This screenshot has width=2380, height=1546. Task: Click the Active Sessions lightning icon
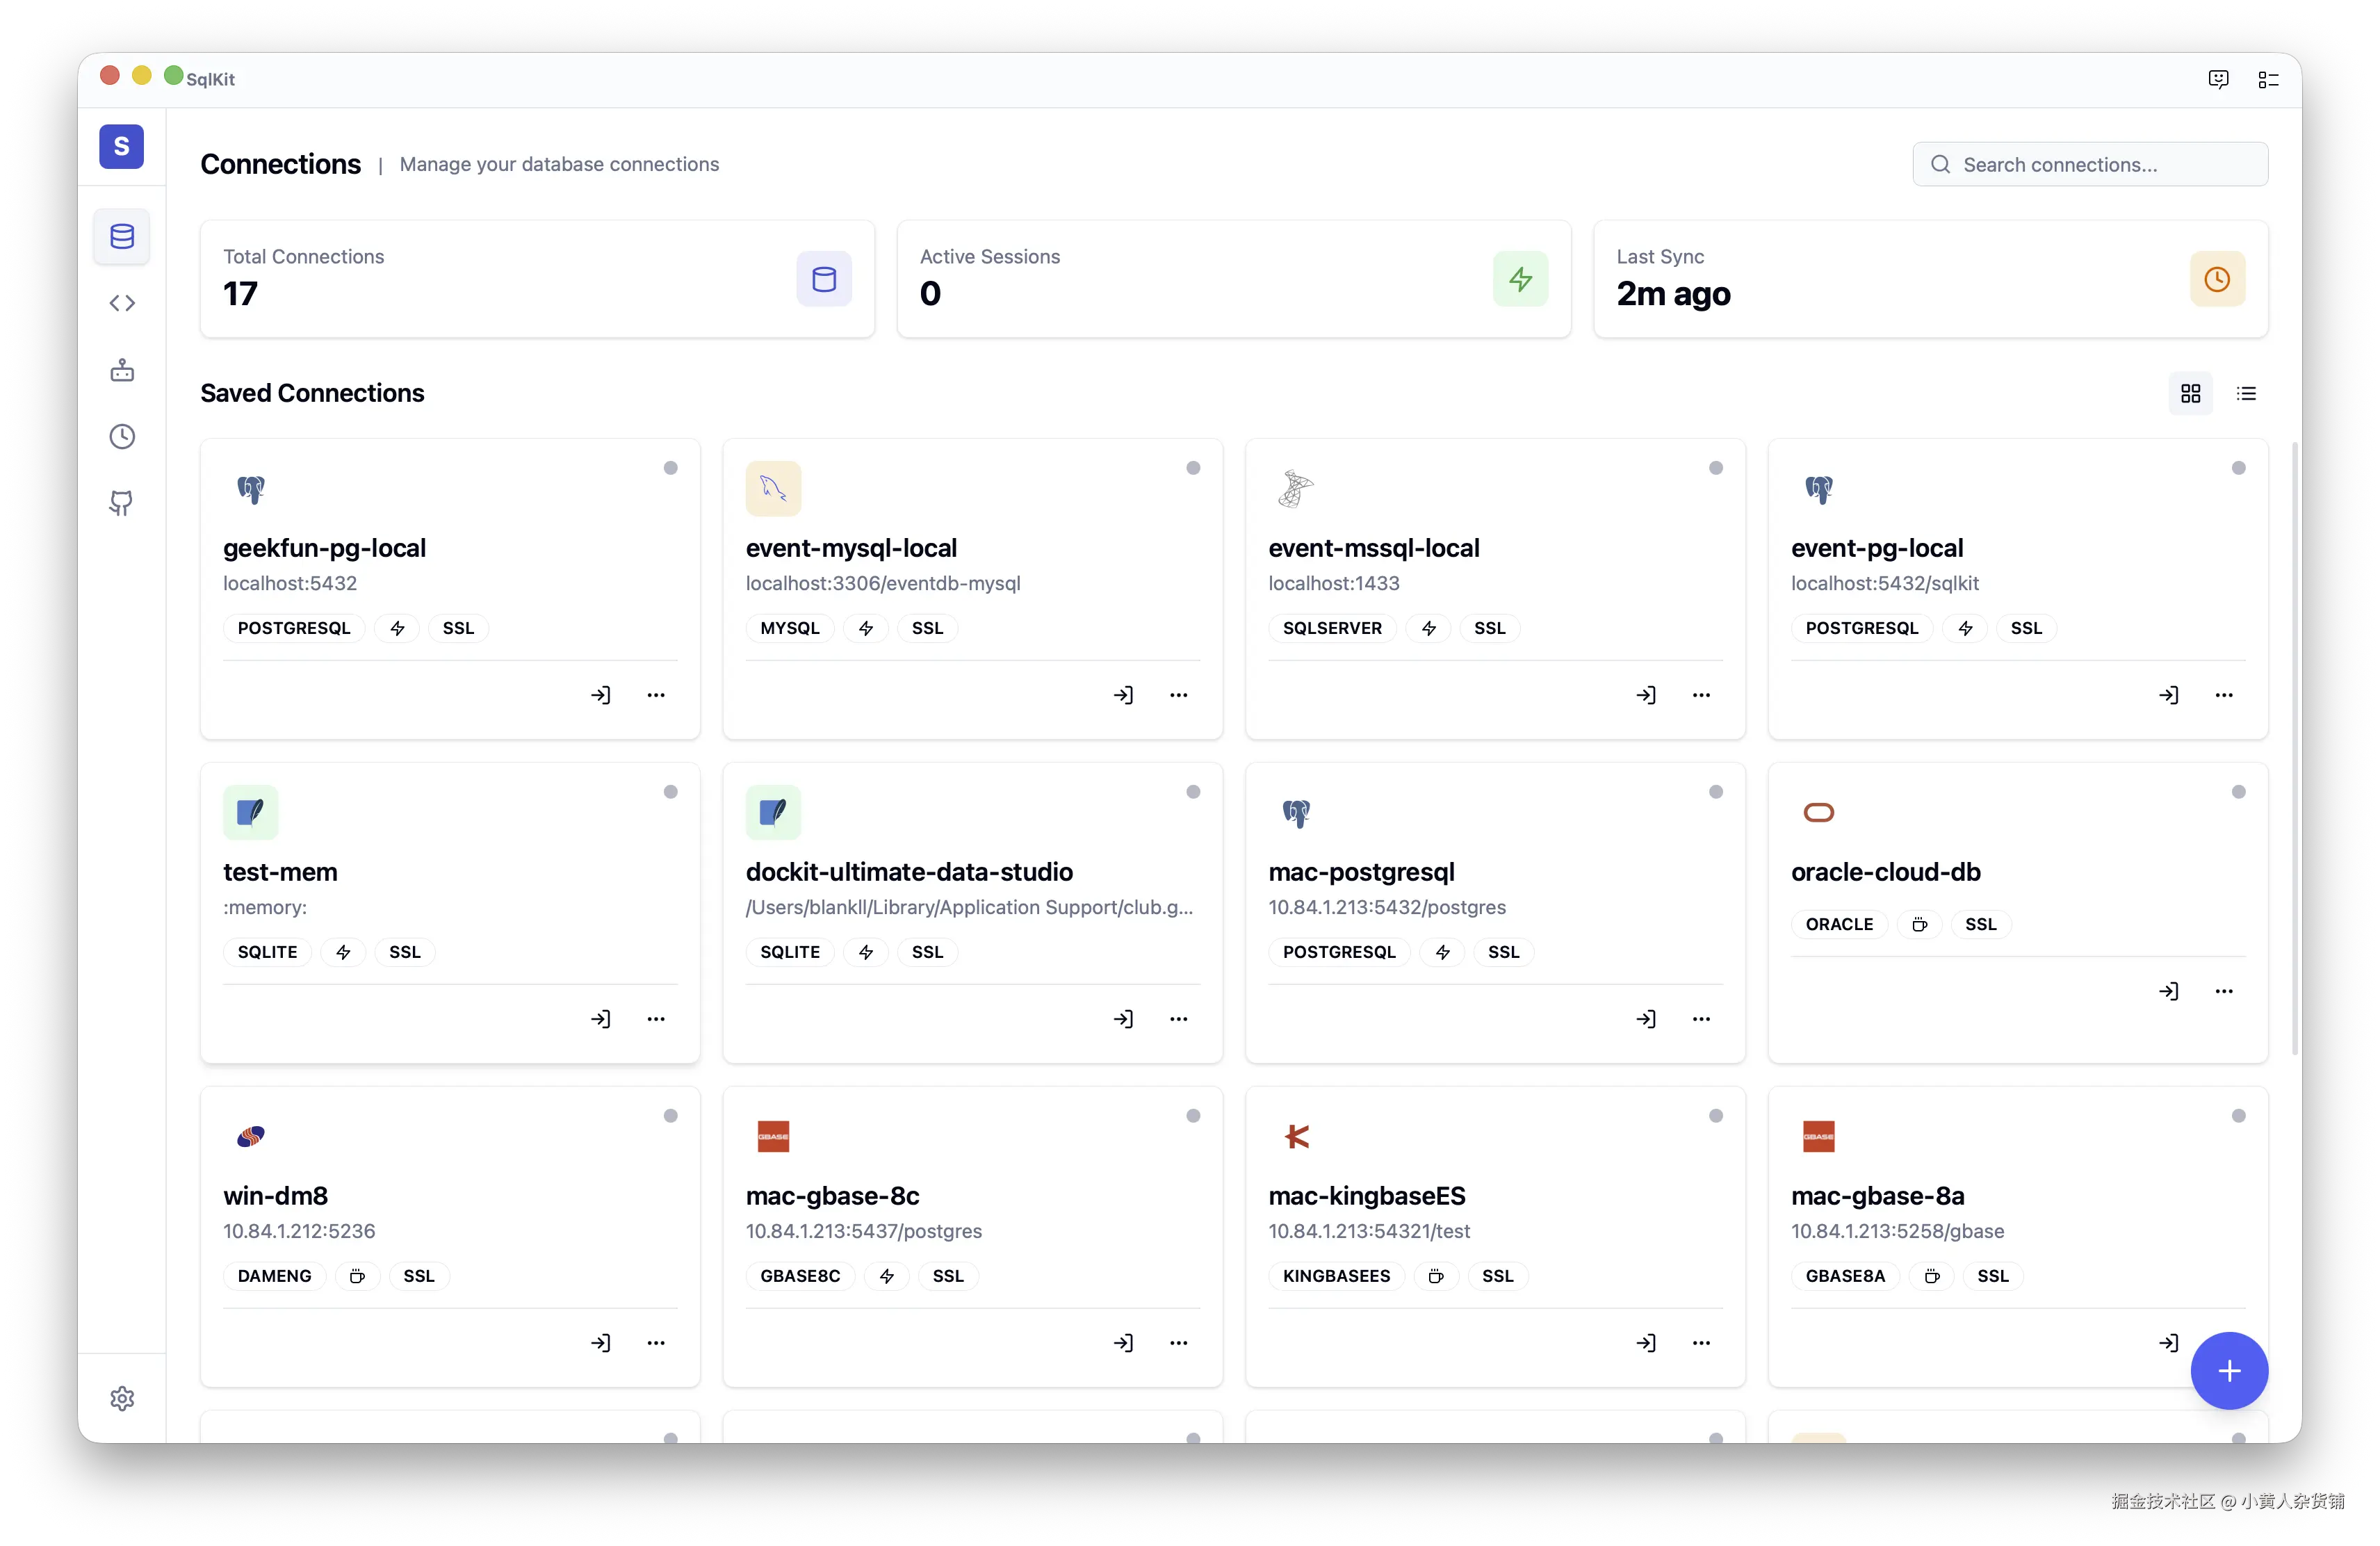click(x=1521, y=279)
